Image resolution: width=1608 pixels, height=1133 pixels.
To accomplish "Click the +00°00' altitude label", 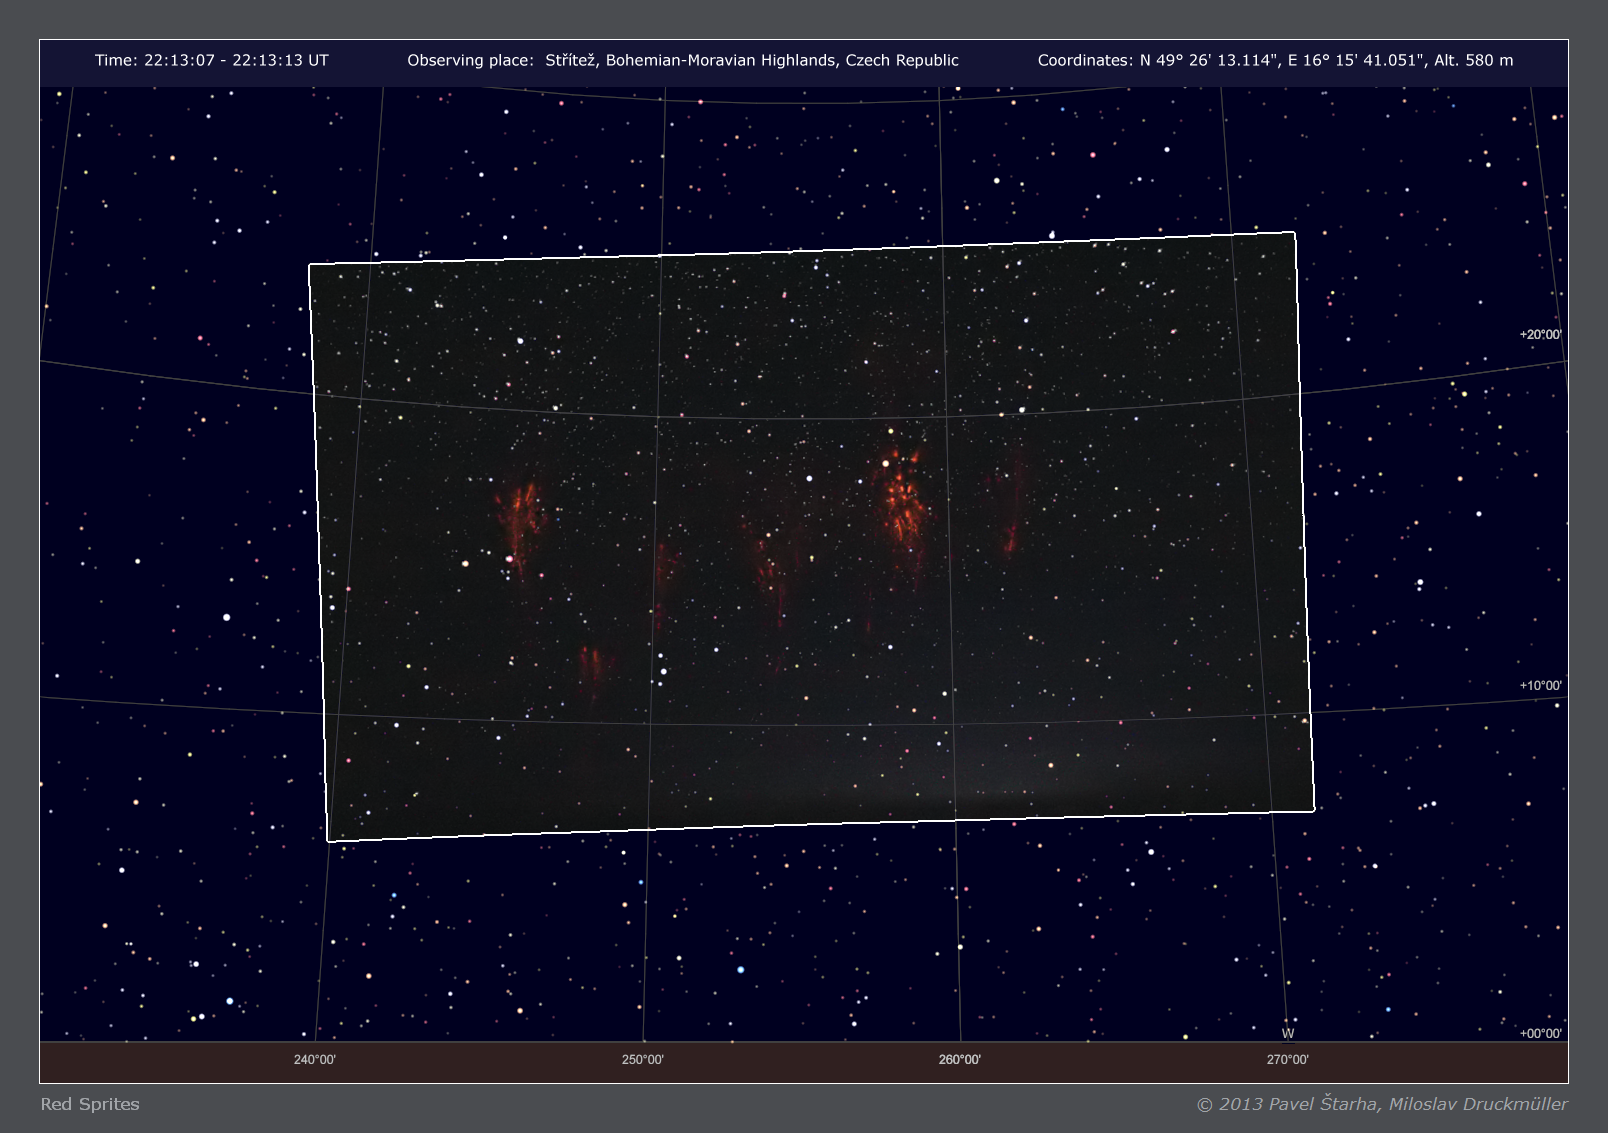I will [1539, 1034].
